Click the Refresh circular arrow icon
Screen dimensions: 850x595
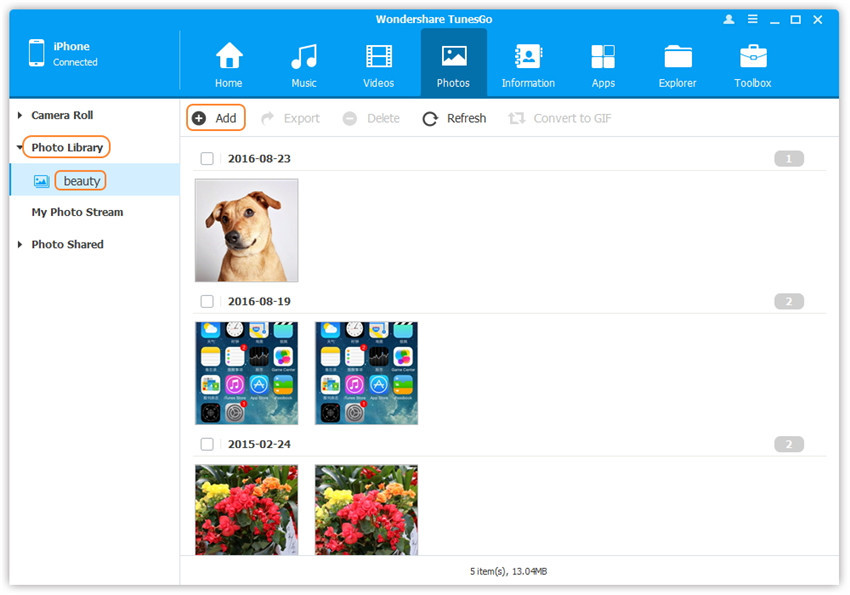pos(430,119)
